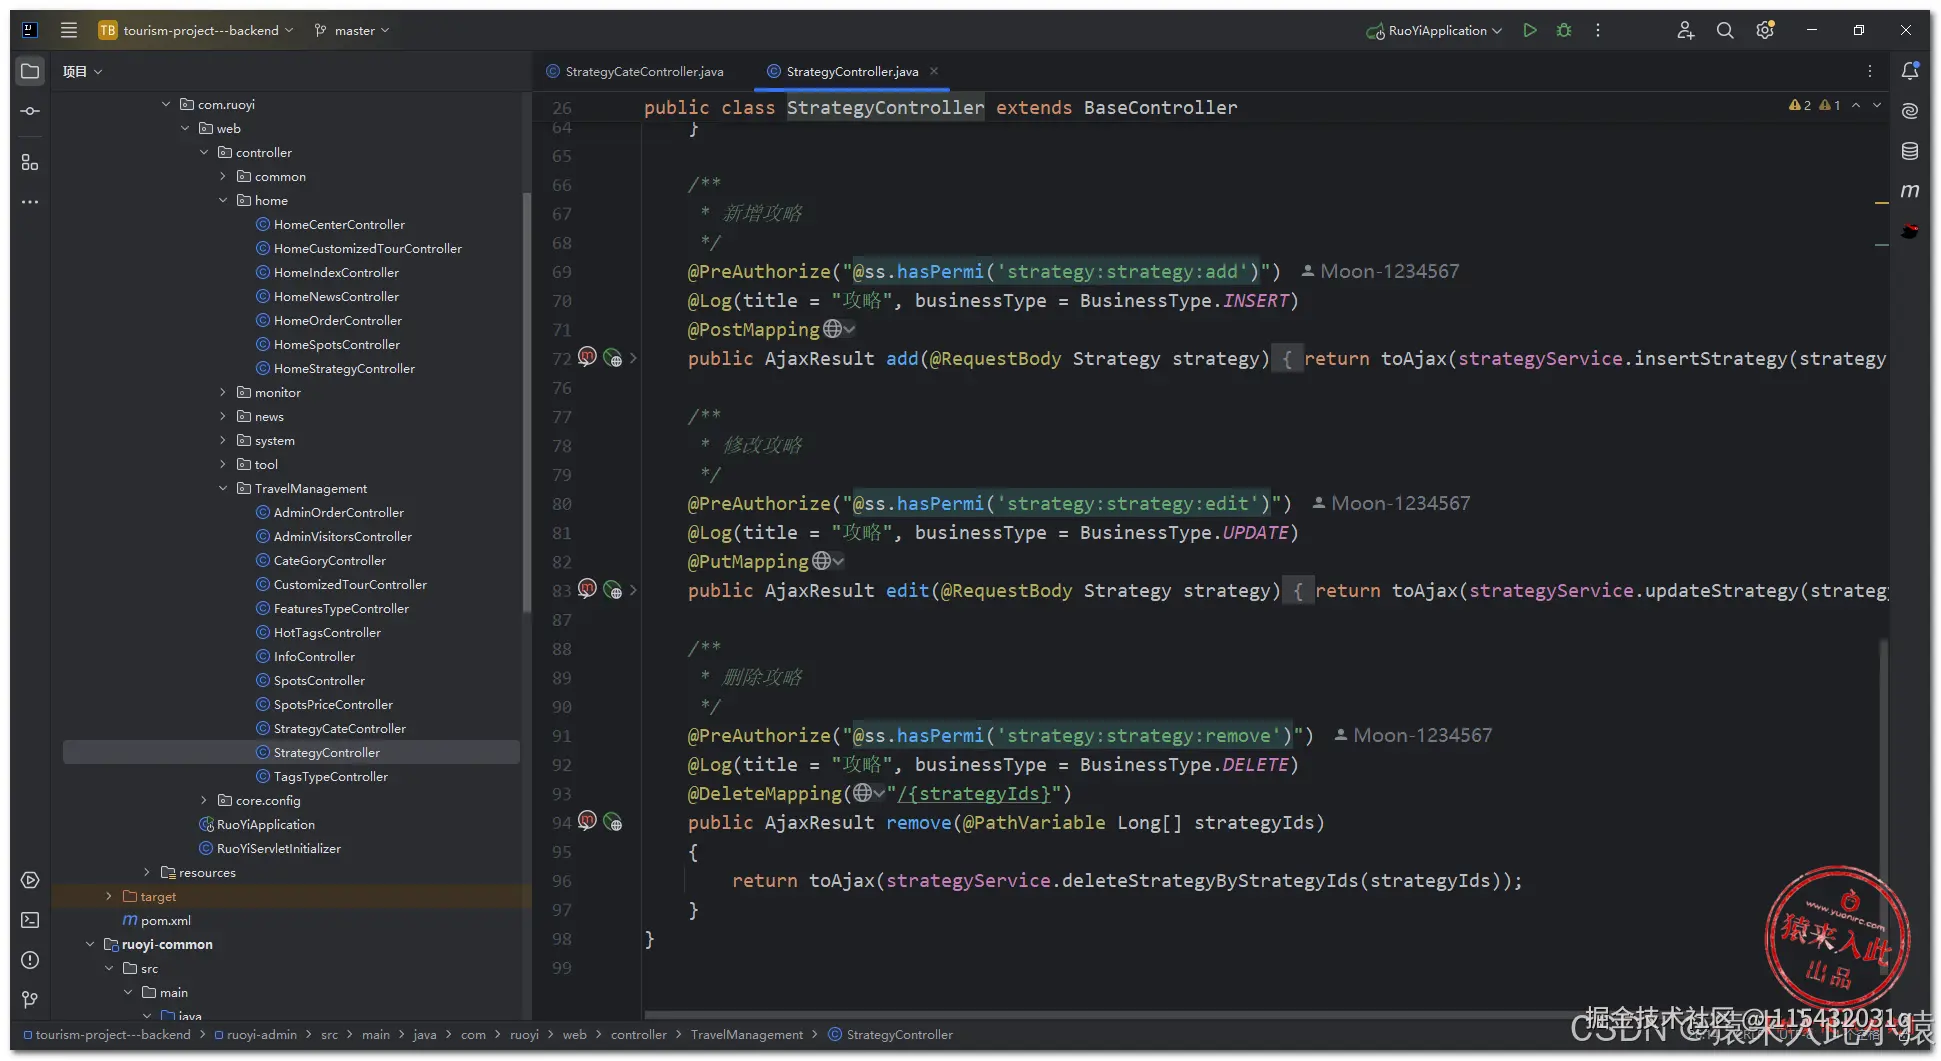Switch to StrategyCateController.java tab

[643, 72]
